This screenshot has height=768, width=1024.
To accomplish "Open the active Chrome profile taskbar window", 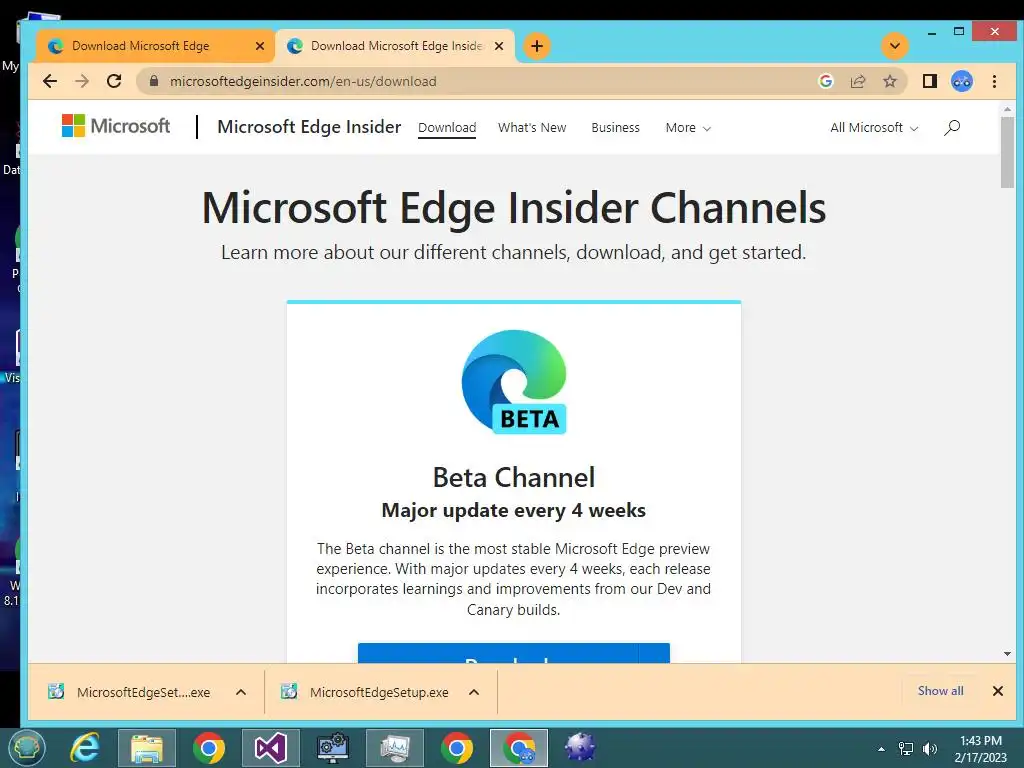I will (519, 748).
